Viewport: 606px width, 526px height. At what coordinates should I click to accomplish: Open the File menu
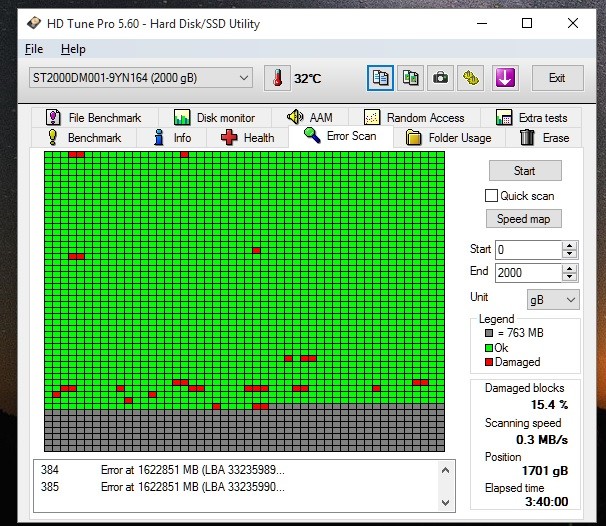point(34,49)
